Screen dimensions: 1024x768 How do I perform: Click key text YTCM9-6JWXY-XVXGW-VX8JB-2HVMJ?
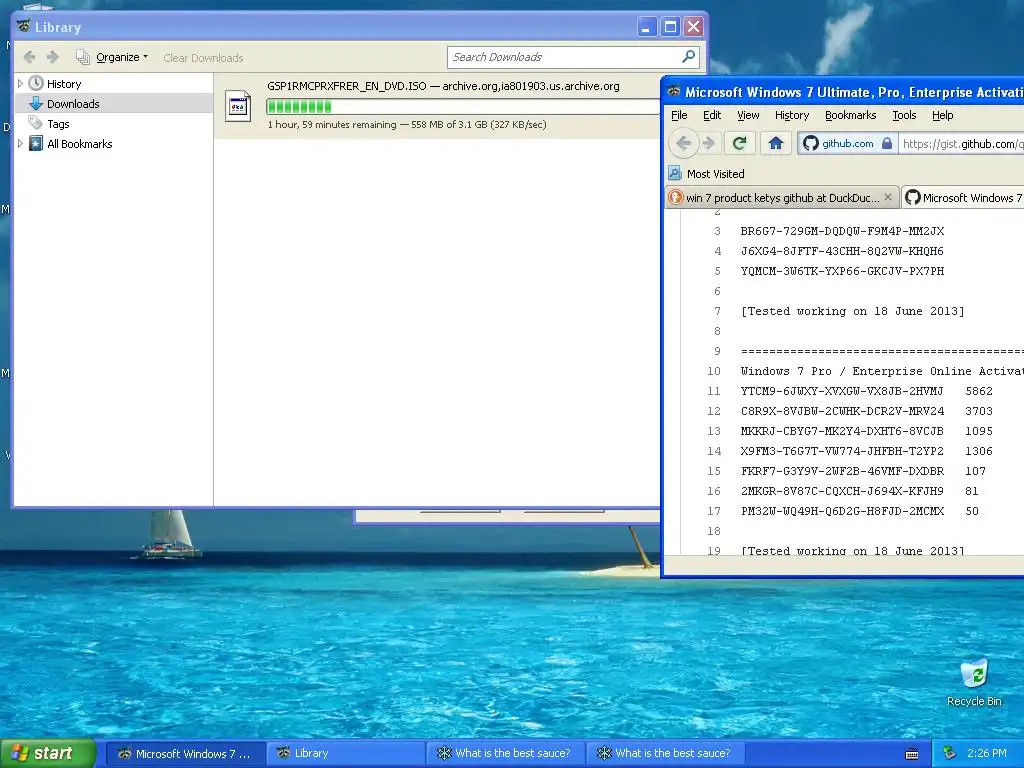tap(842, 391)
